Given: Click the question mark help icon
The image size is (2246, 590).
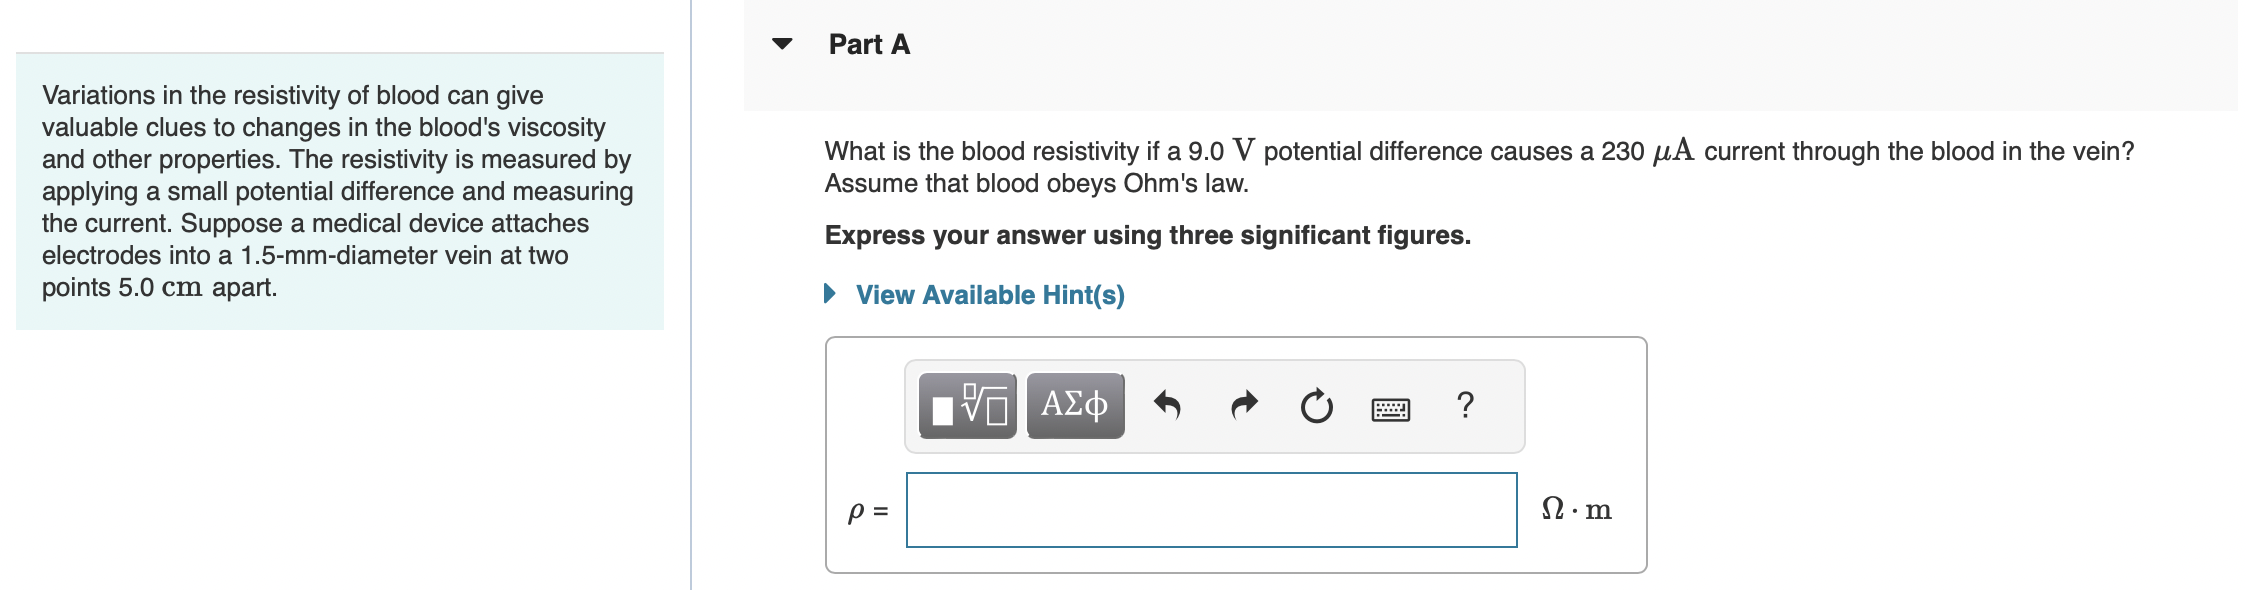Looking at the screenshot, I should click(1464, 405).
